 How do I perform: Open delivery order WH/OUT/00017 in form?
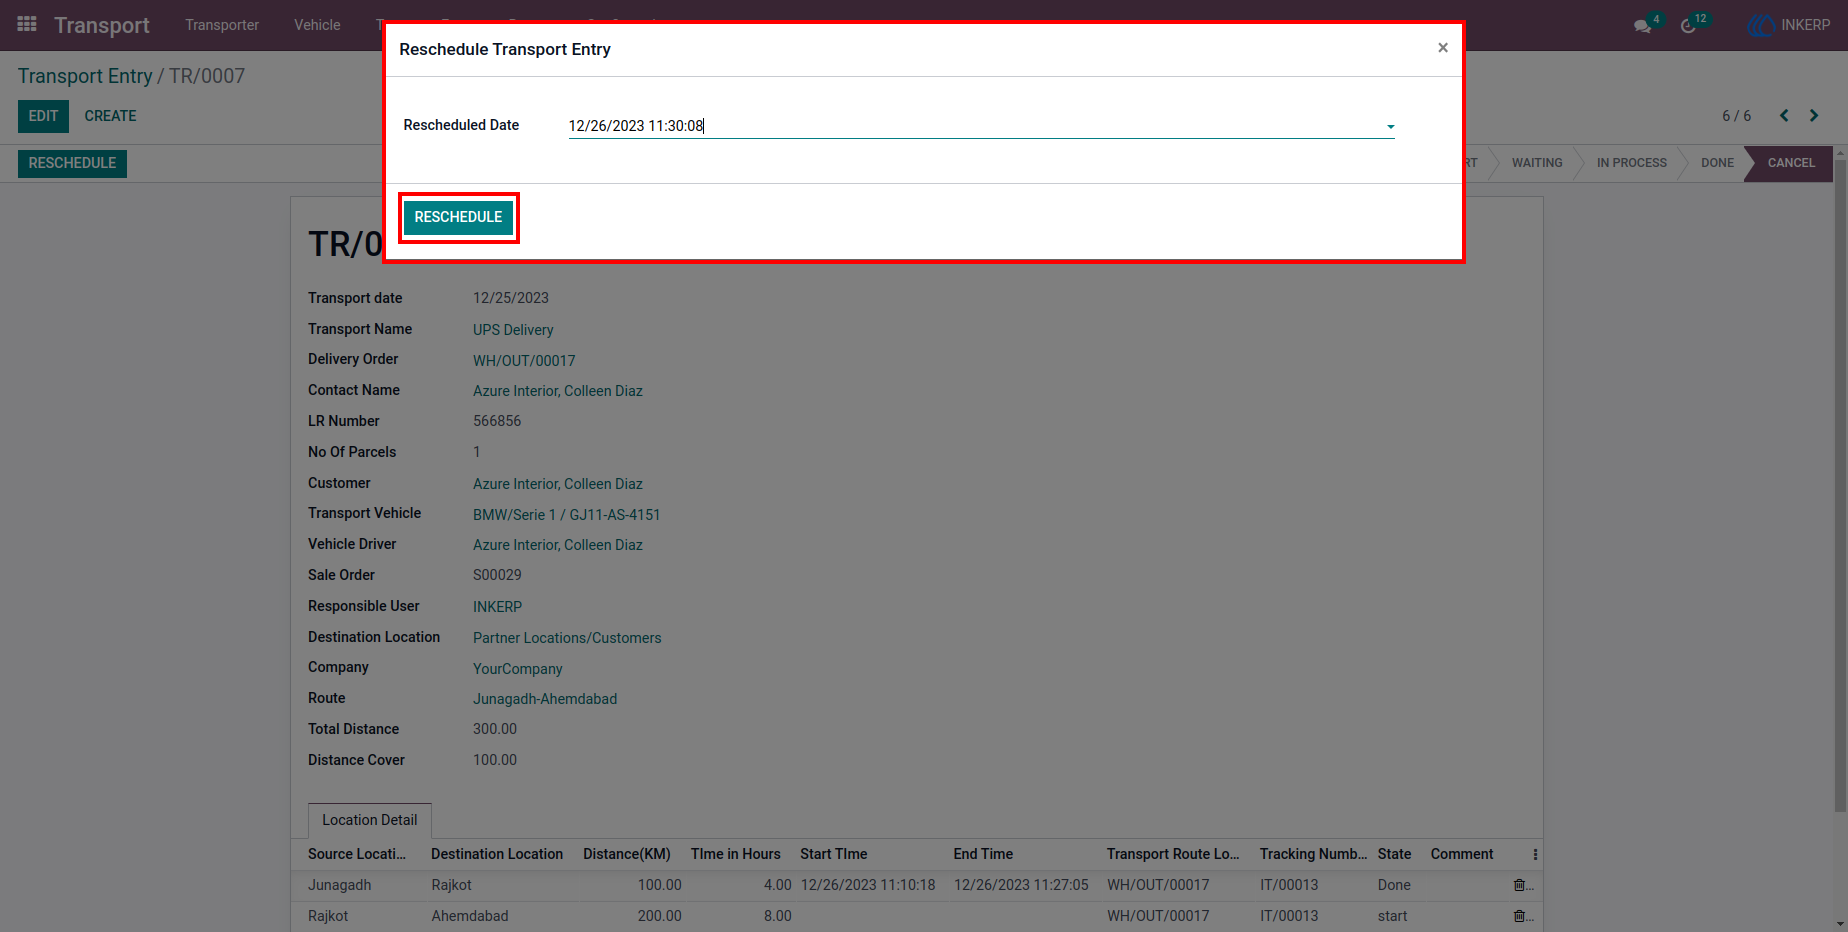[x=524, y=361]
